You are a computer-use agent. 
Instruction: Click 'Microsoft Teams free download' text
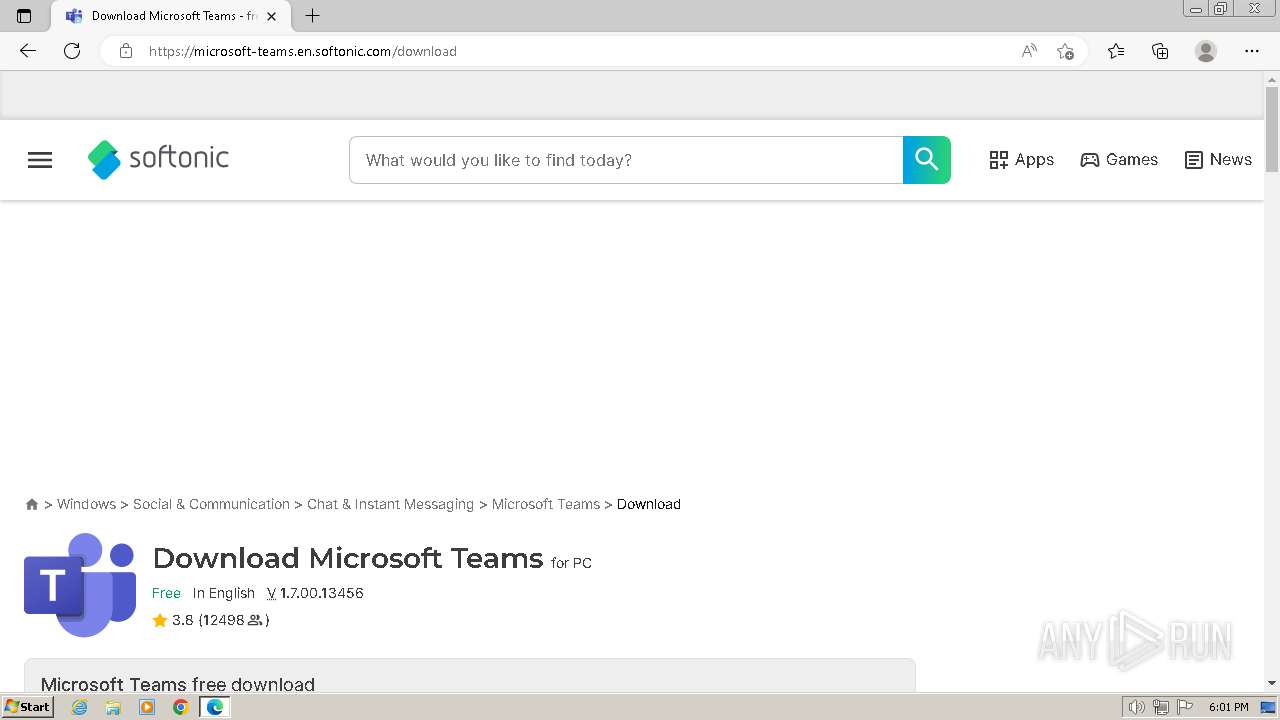178,684
